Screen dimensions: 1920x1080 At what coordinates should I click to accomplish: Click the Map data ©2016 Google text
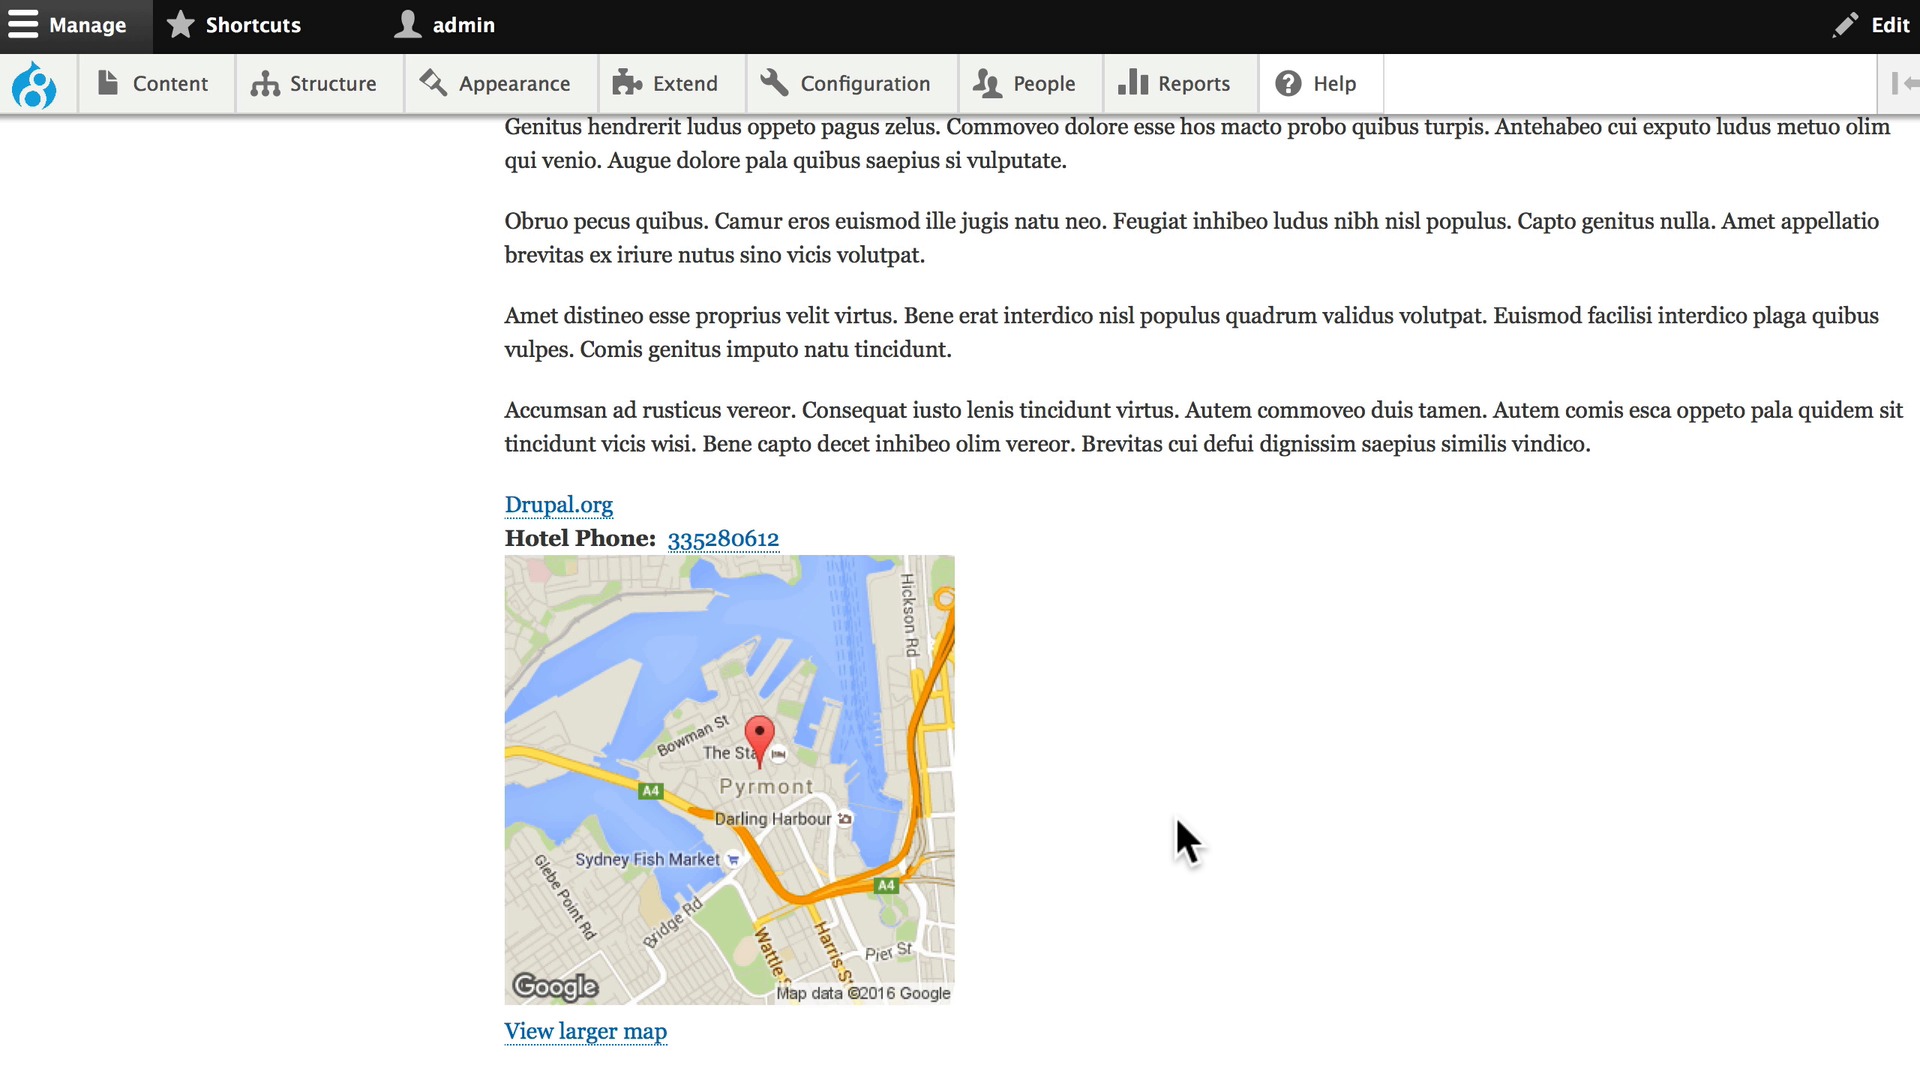(863, 993)
